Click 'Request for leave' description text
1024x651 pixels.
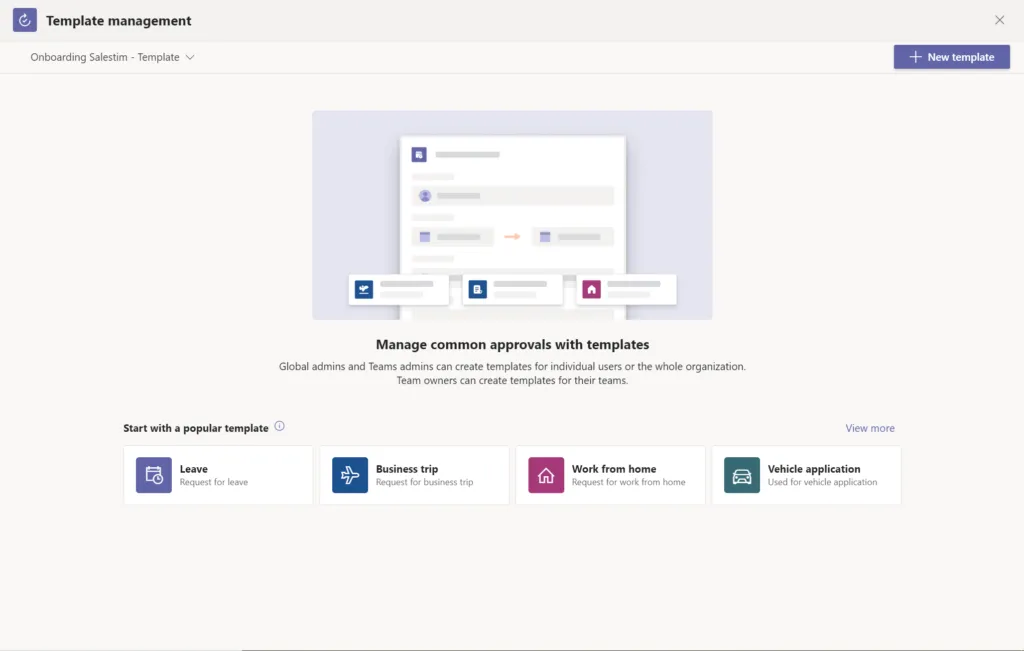214,483
